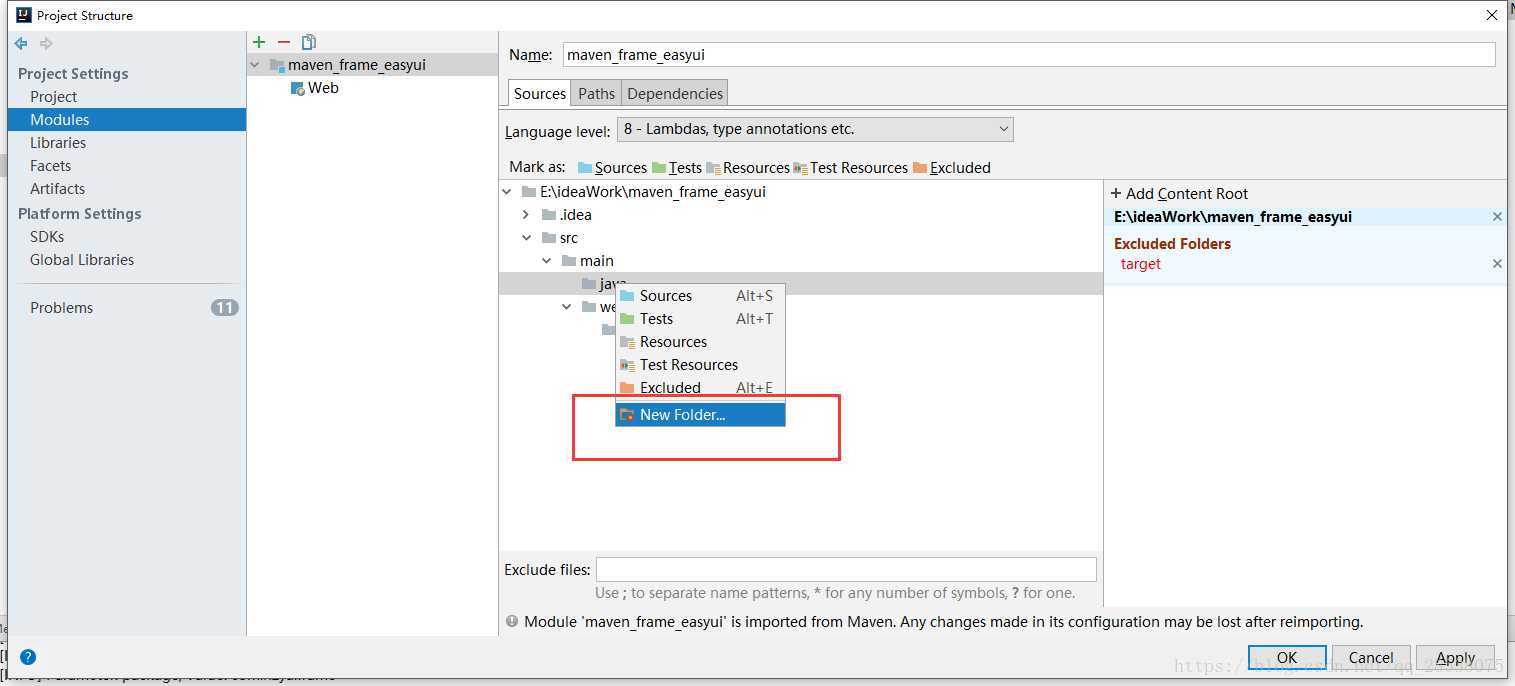The width and height of the screenshot is (1515, 686).
Task: Click the OK button
Action: point(1287,657)
